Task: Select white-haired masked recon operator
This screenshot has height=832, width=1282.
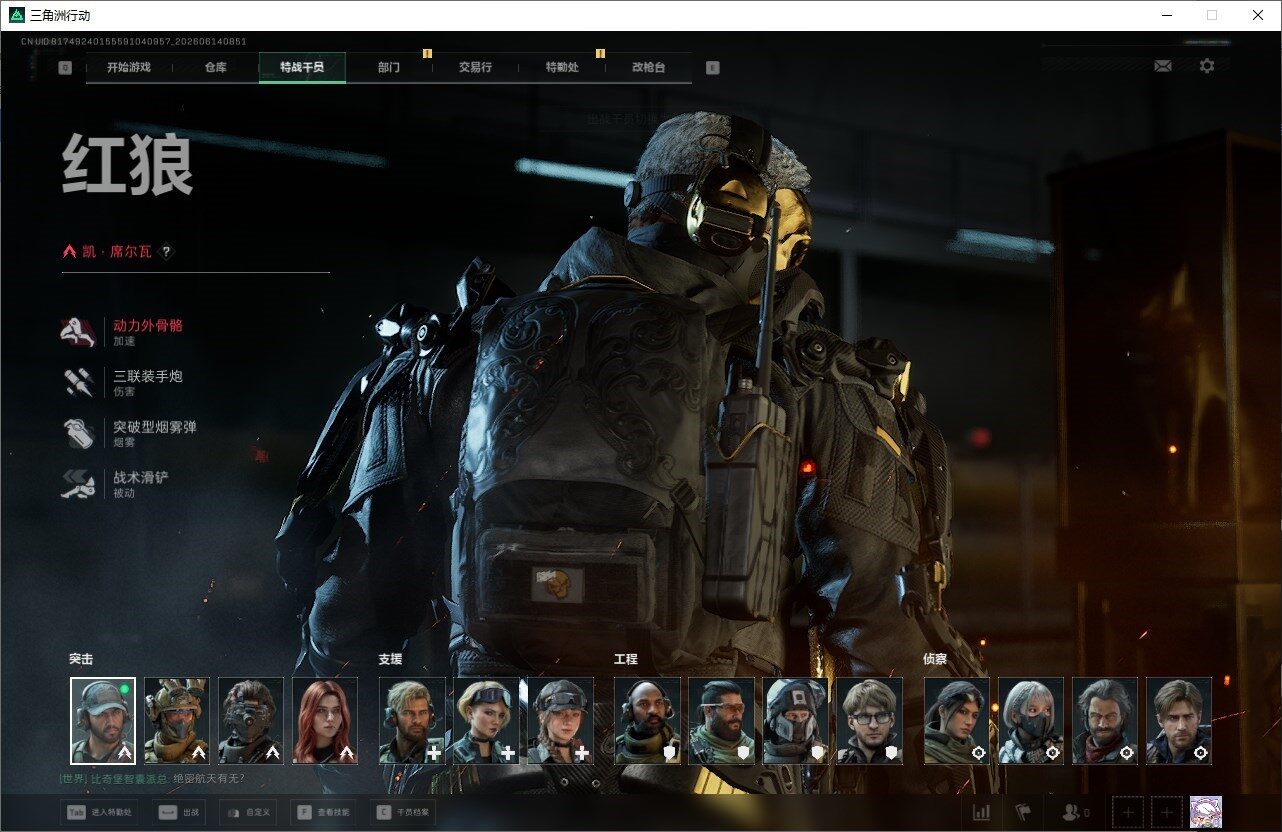Action: pyautogui.click(x=1030, y=721)
